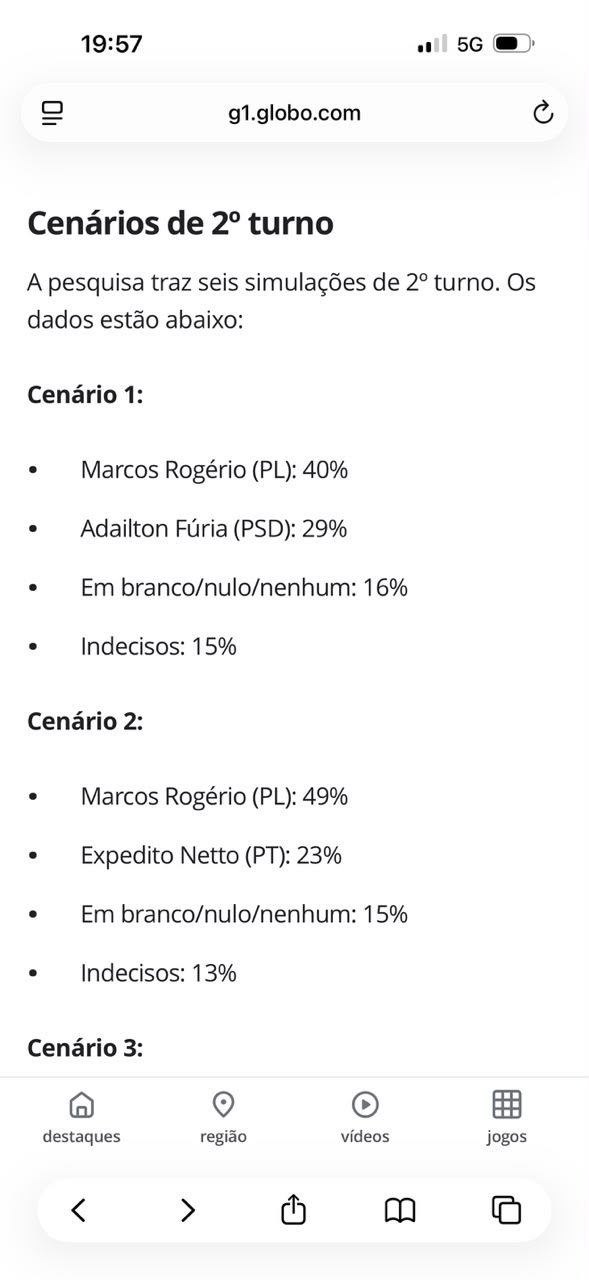589x1280 pixels.
Task: Open the destaques home tab
Action: tap(81, 1117)
